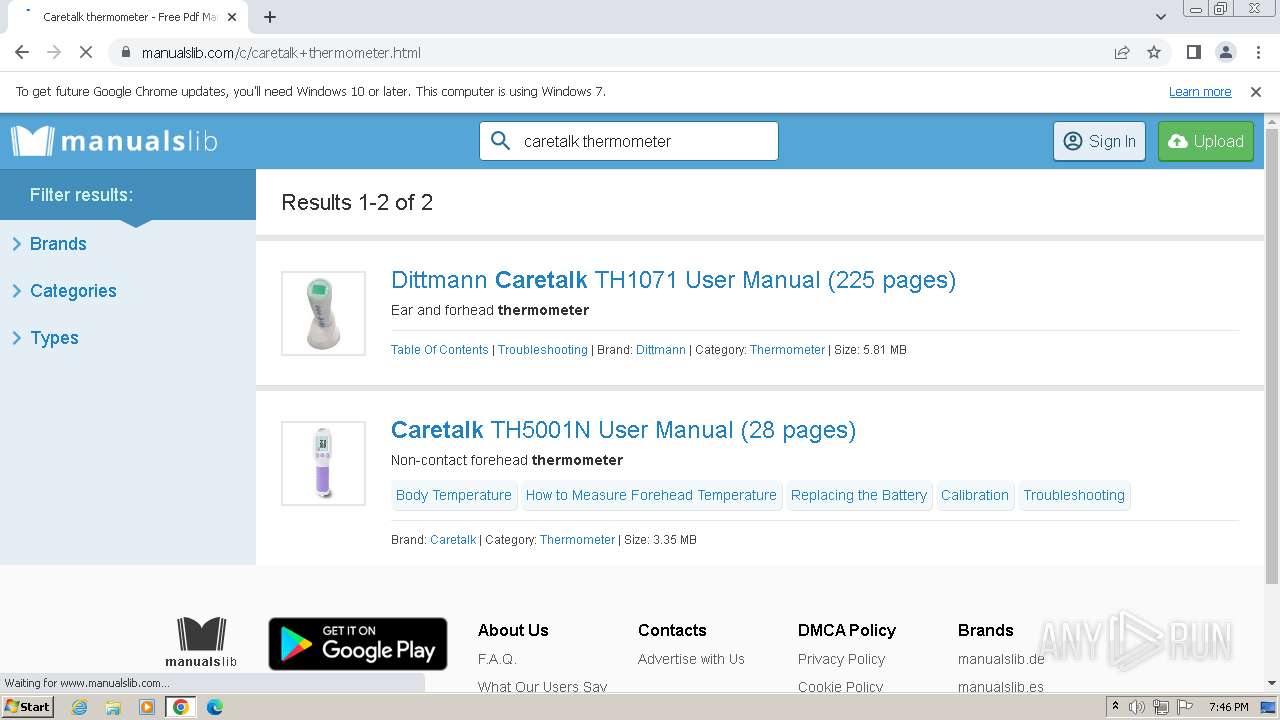Click the Sign In button
The image size is (1280, 720).
coord(1099,141)
